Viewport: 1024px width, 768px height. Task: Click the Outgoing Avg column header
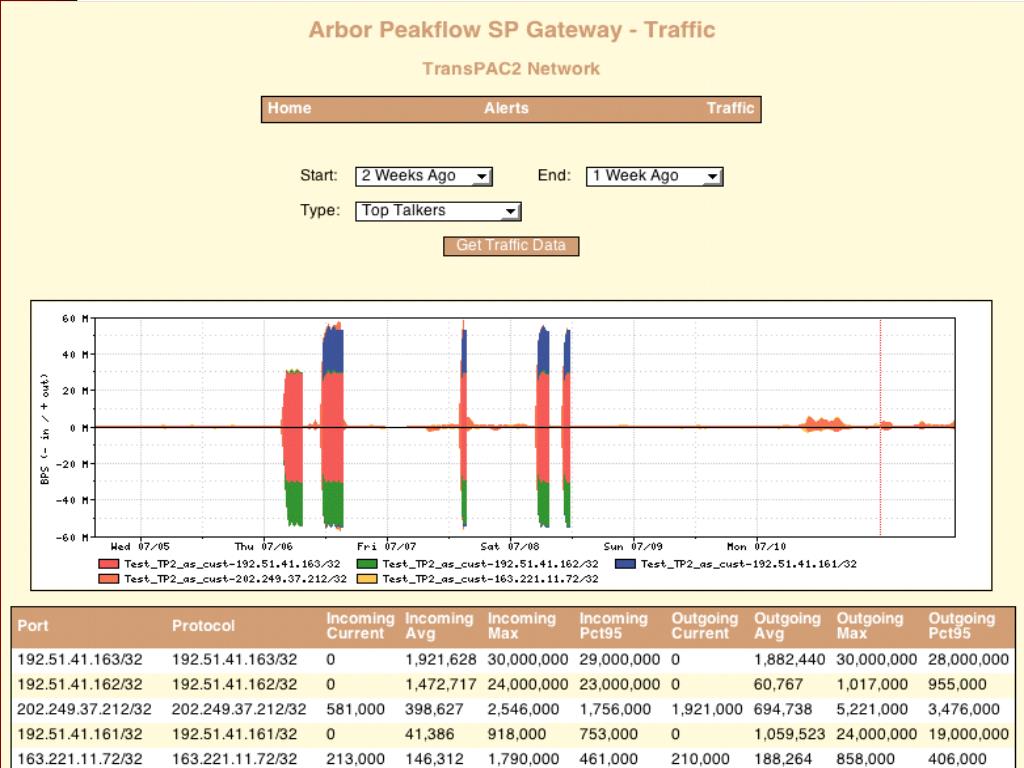tap(788, 626)
